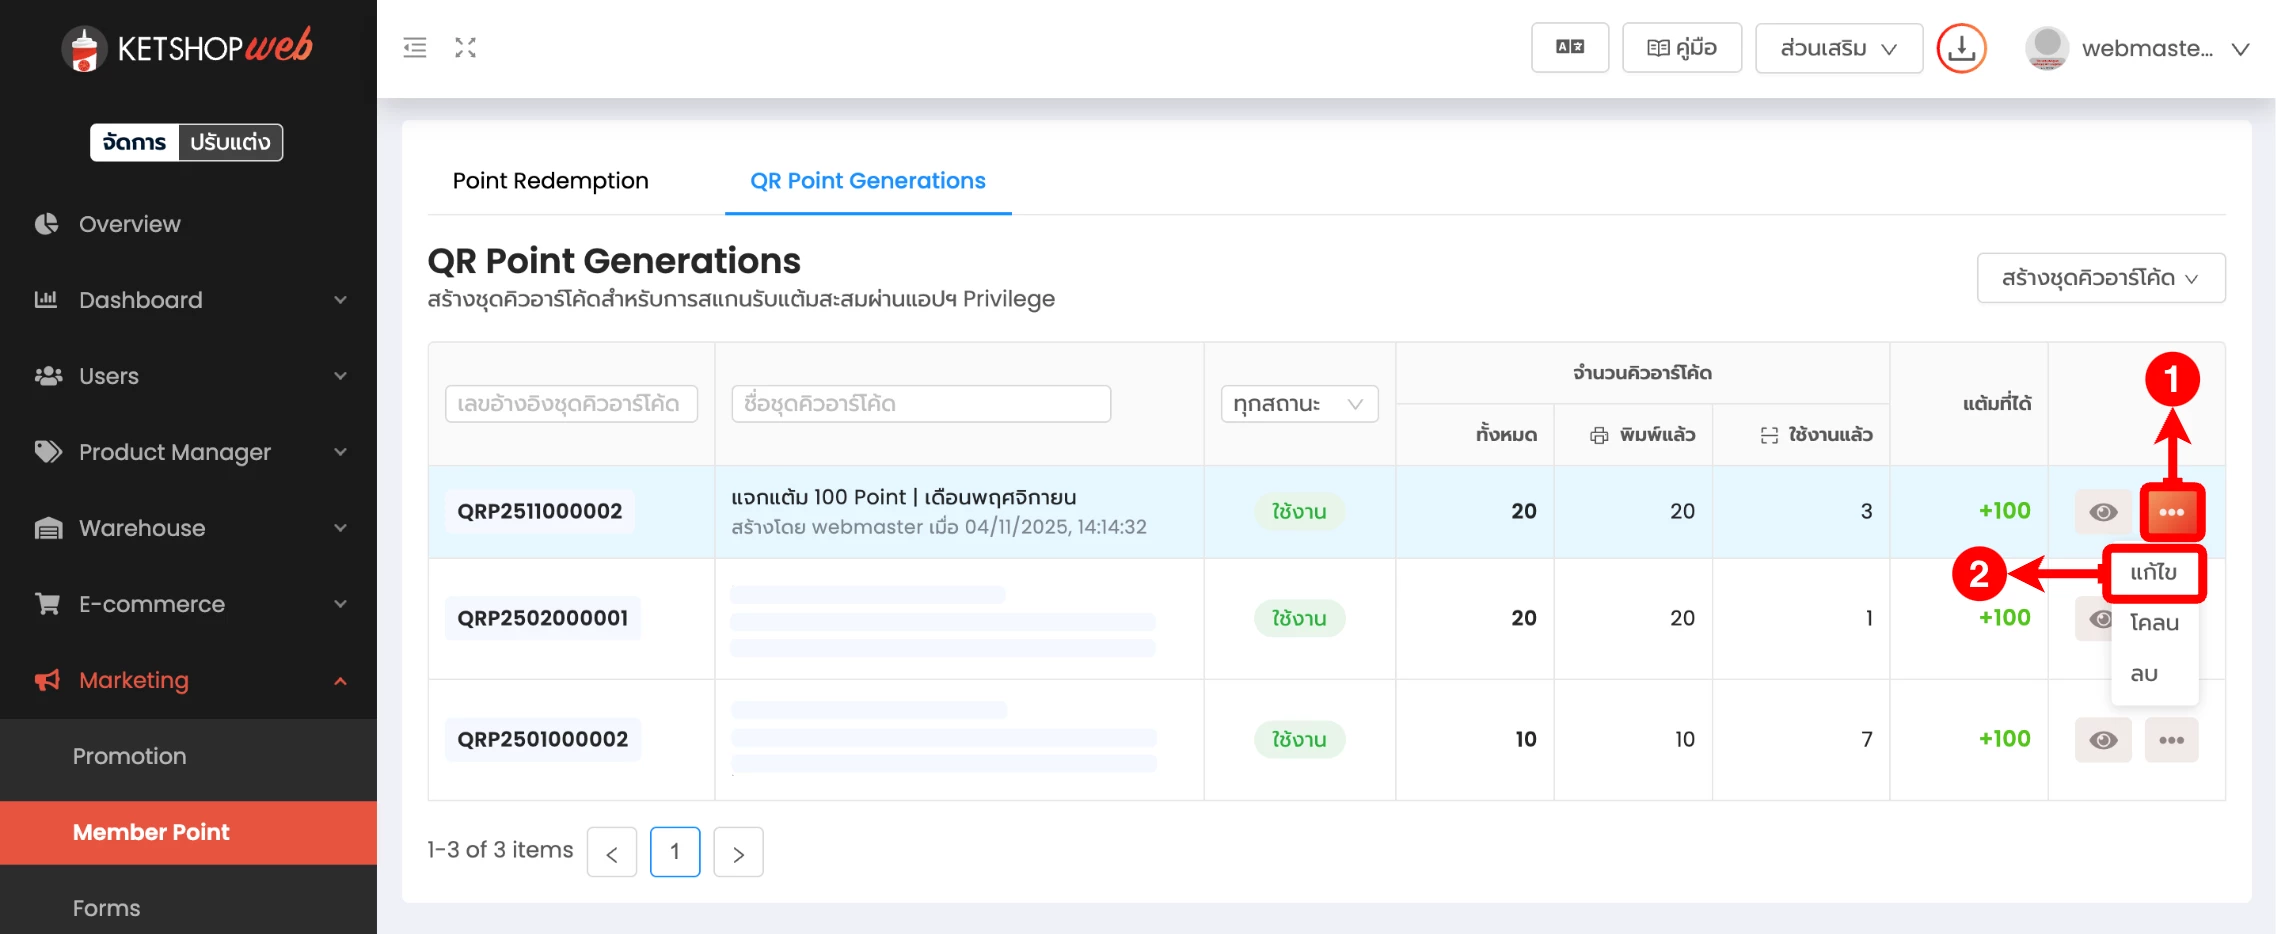Open the สร้างชุดคิวอาร์โค้ด dropdown
The height and width of the screenshot is (934, 2276).
(x=2100, y=278)
